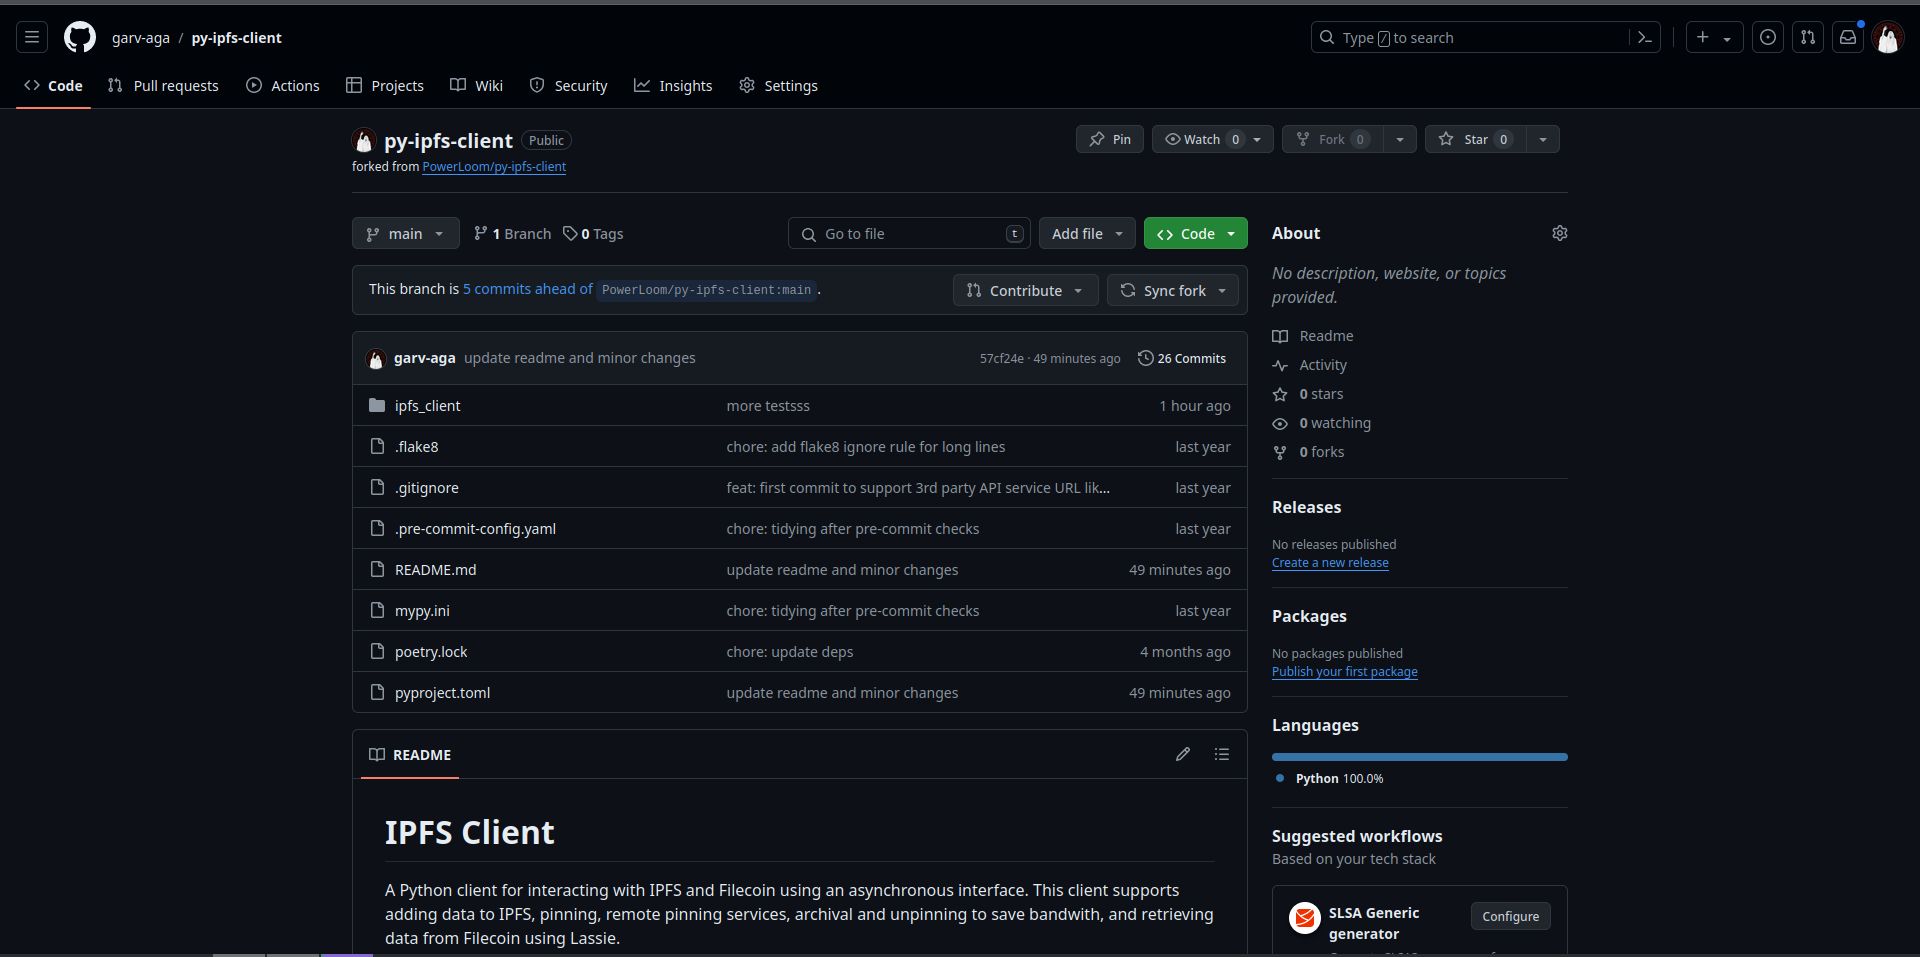
Task: View the 1 Branch list
Action: (x=512, y=233)
